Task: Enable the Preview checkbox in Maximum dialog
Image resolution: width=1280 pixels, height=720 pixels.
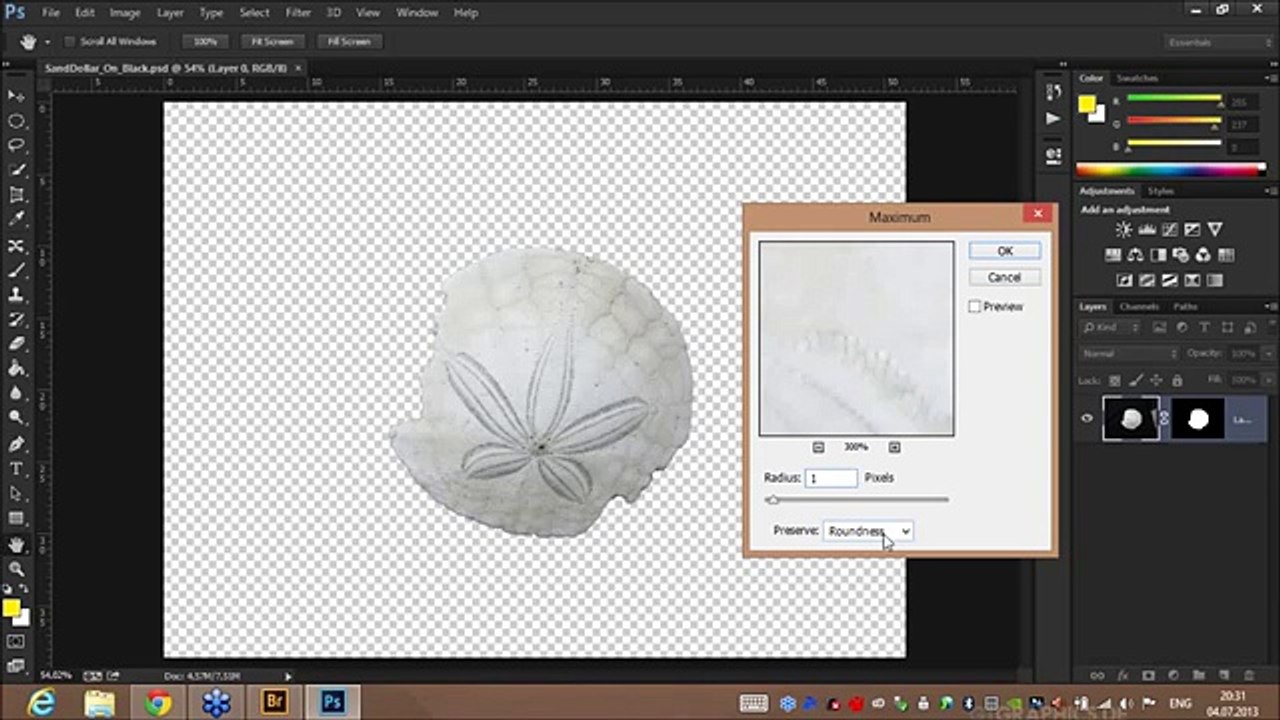Action: 974,307
